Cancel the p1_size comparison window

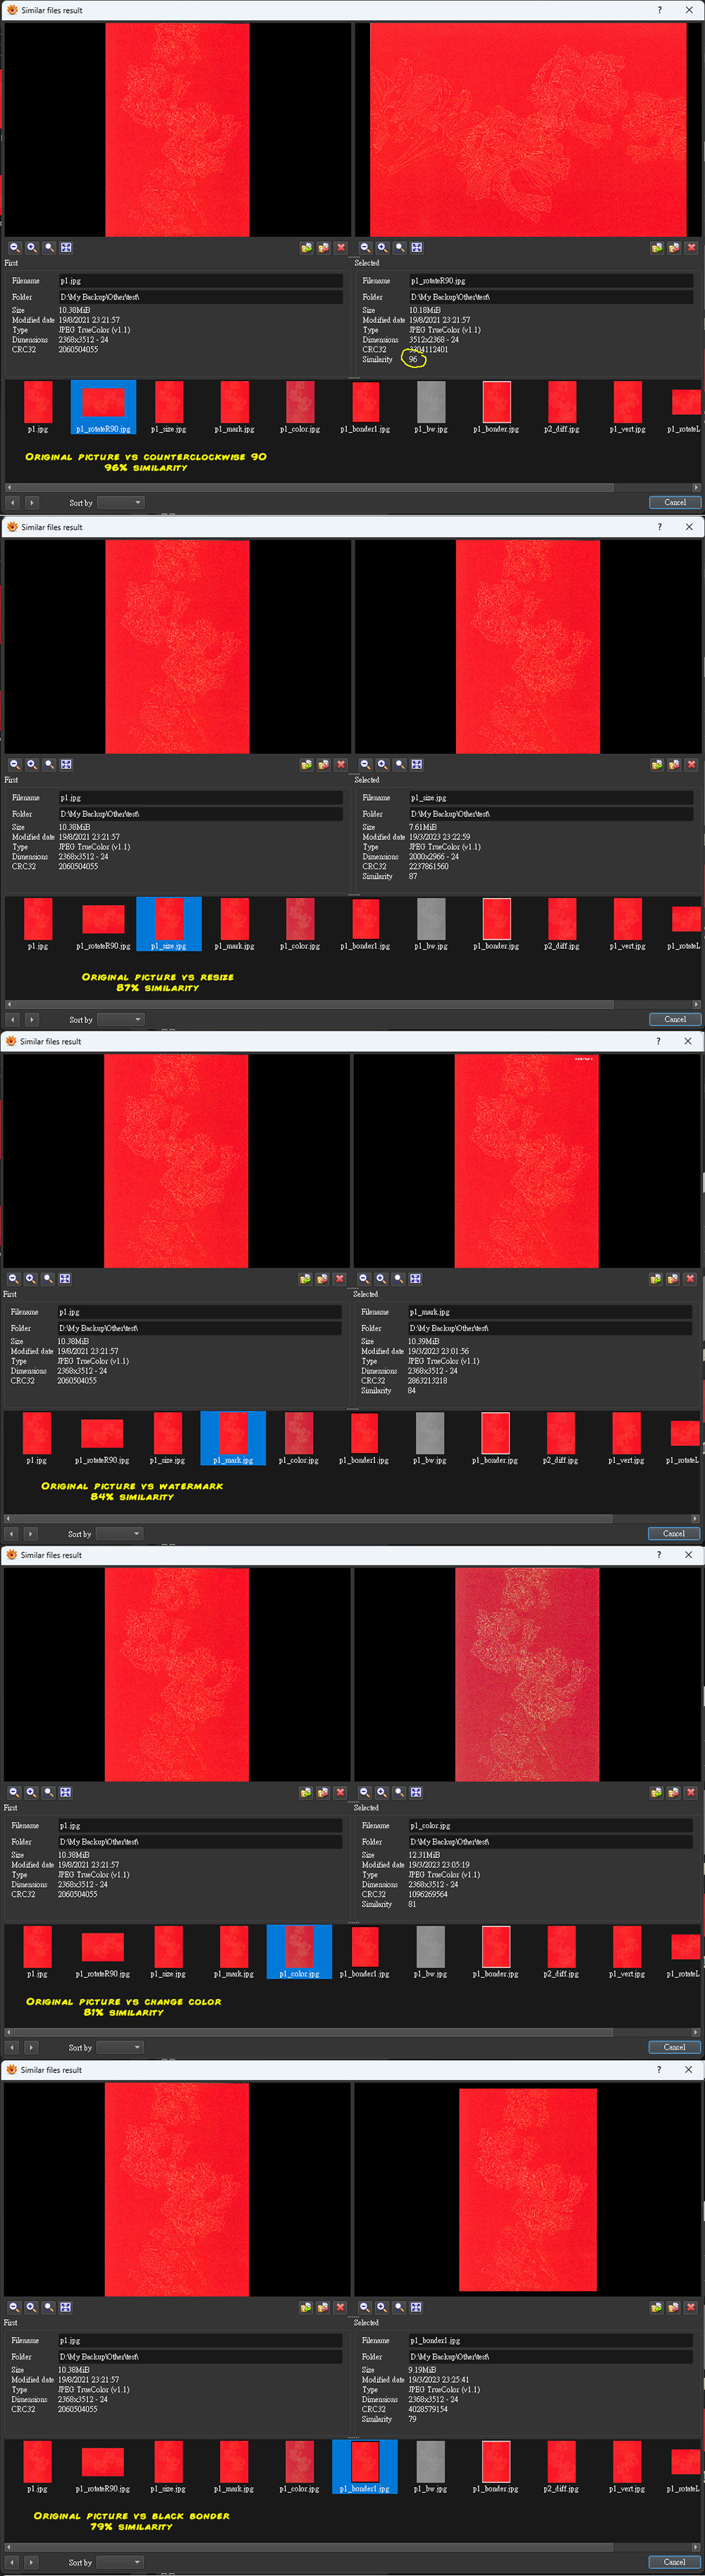[675, 1019]
